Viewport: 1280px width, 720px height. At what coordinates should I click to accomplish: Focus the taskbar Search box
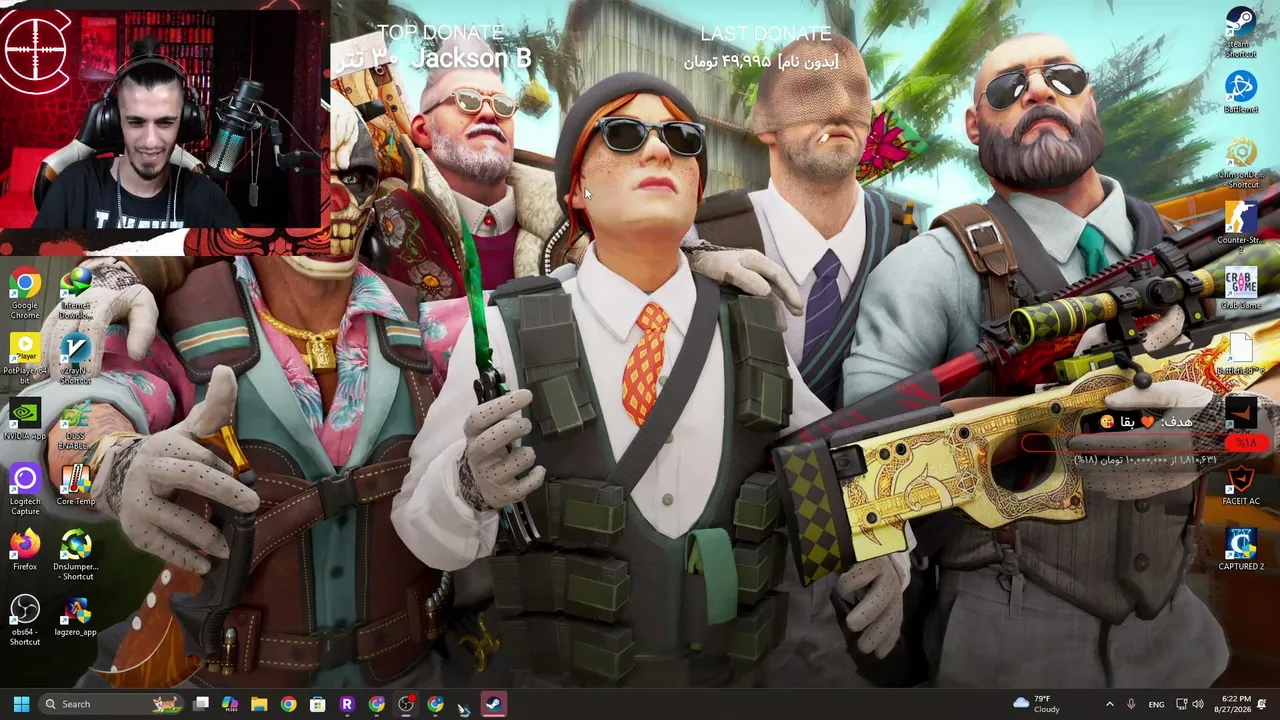point(112,704)
